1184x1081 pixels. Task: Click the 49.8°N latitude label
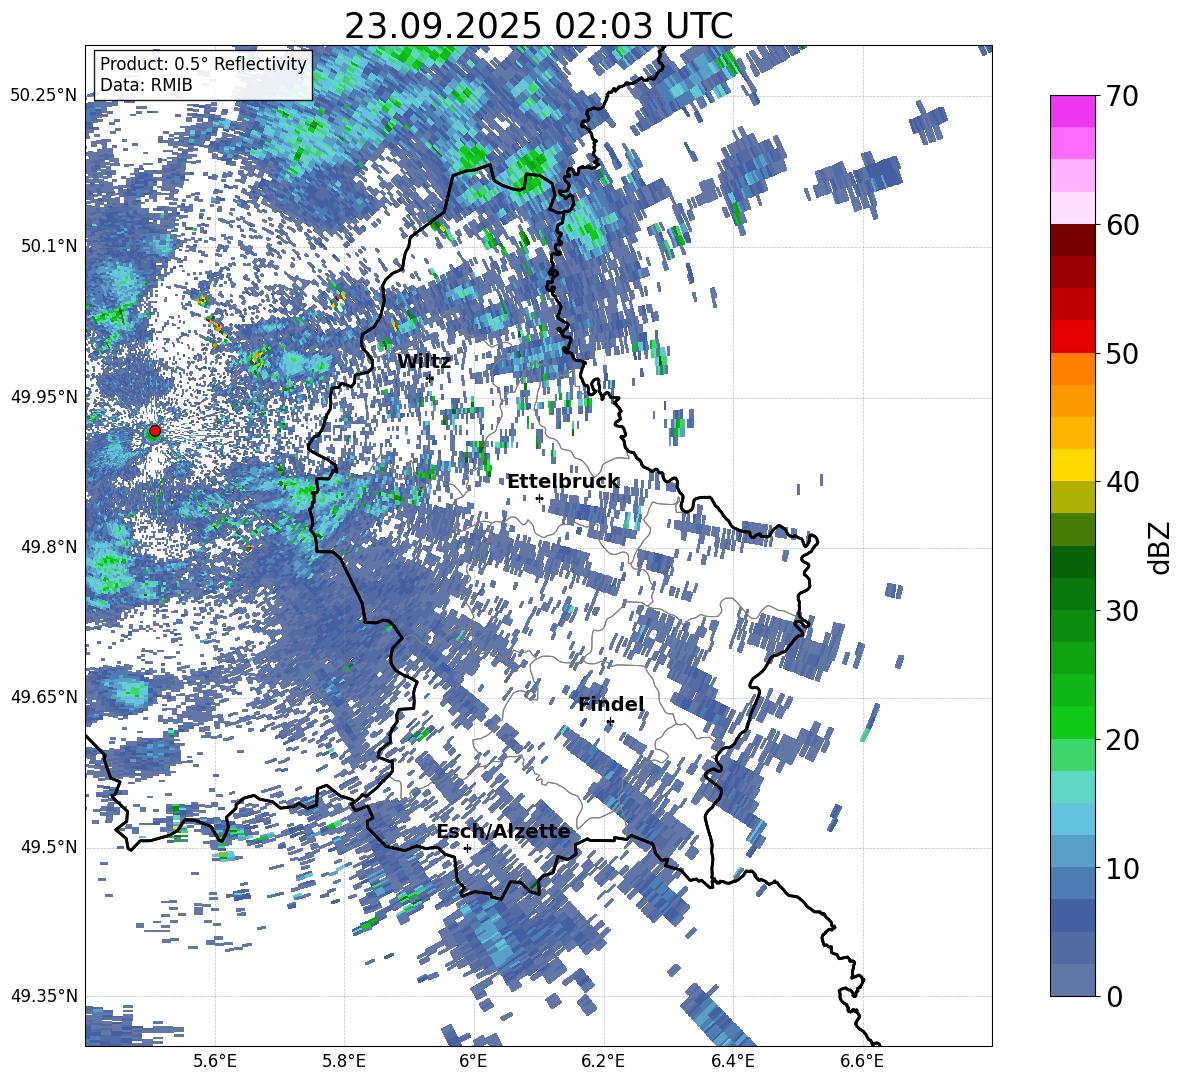tap(49, 547)
